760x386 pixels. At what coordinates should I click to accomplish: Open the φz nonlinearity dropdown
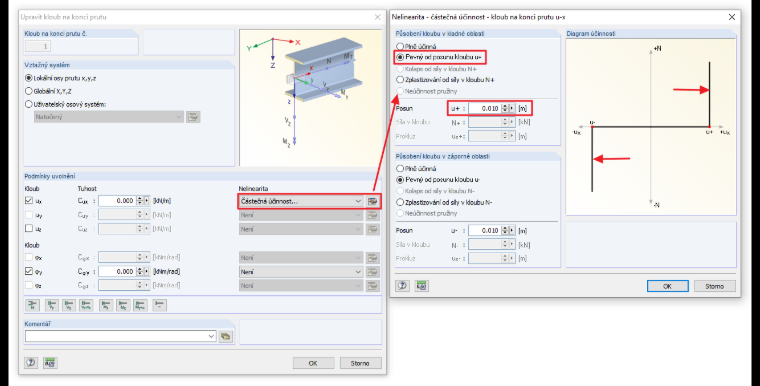pos(301,286)
